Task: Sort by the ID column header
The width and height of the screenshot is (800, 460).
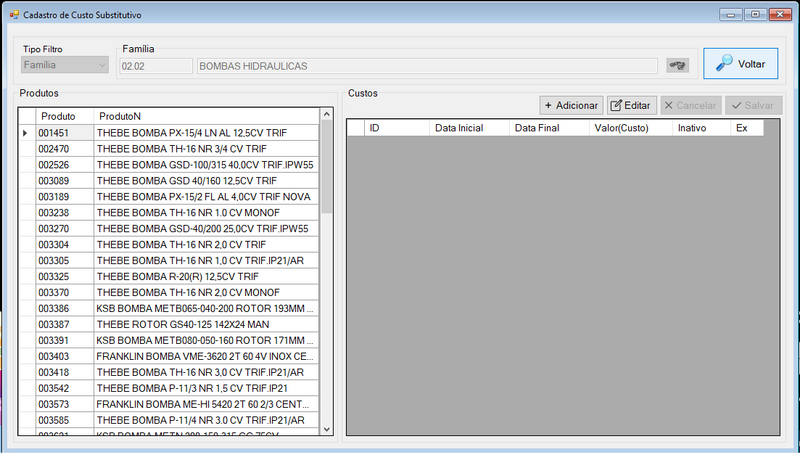Action: click(397, 128)
